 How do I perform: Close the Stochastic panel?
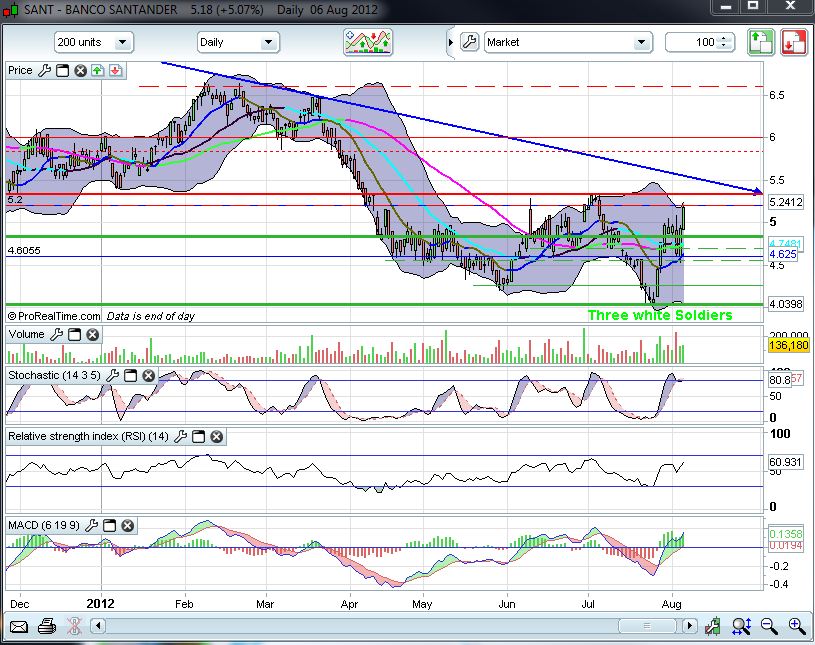149,375
